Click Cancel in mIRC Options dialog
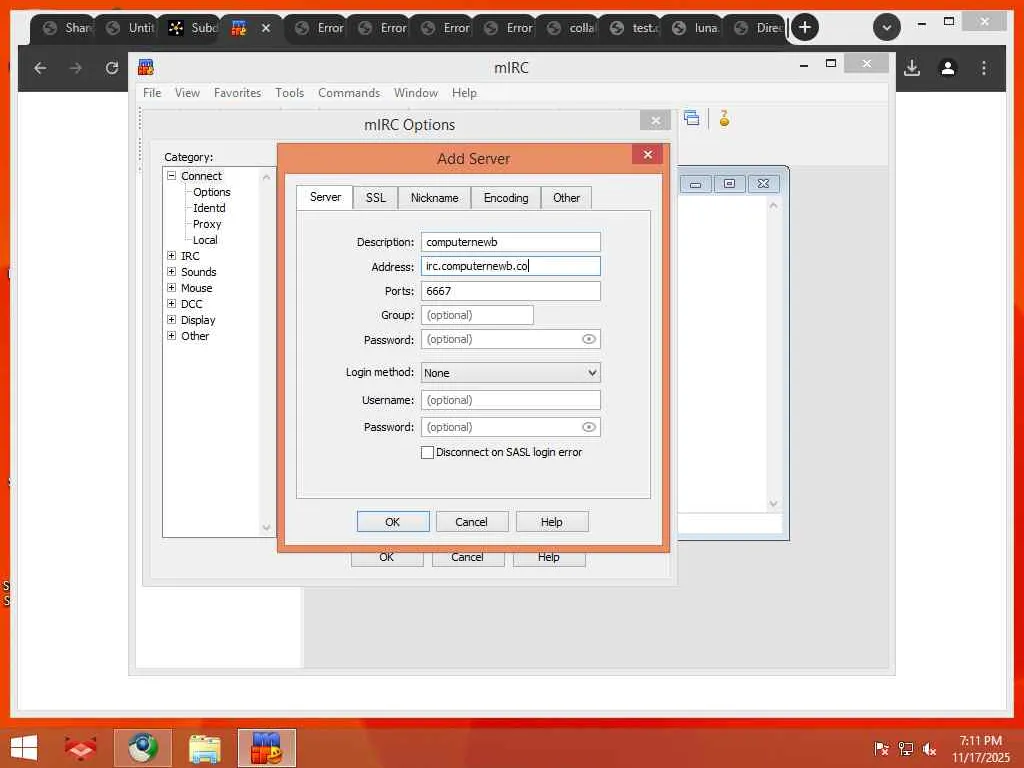Viewport: 1024px width, 768px height. tap(468, 558)
